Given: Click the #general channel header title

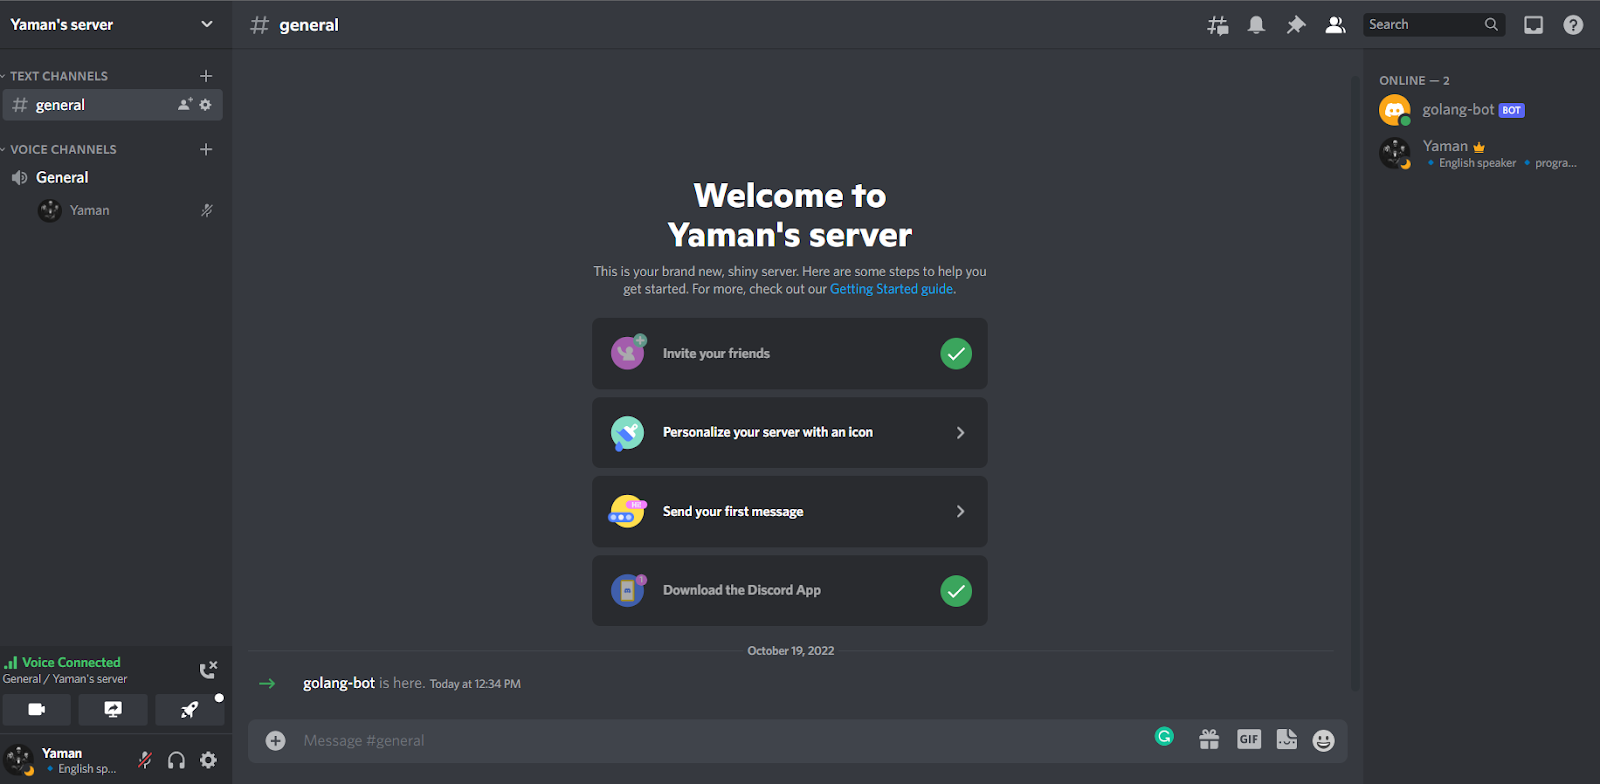Looking at the screenshot, I should click(309, 25).
